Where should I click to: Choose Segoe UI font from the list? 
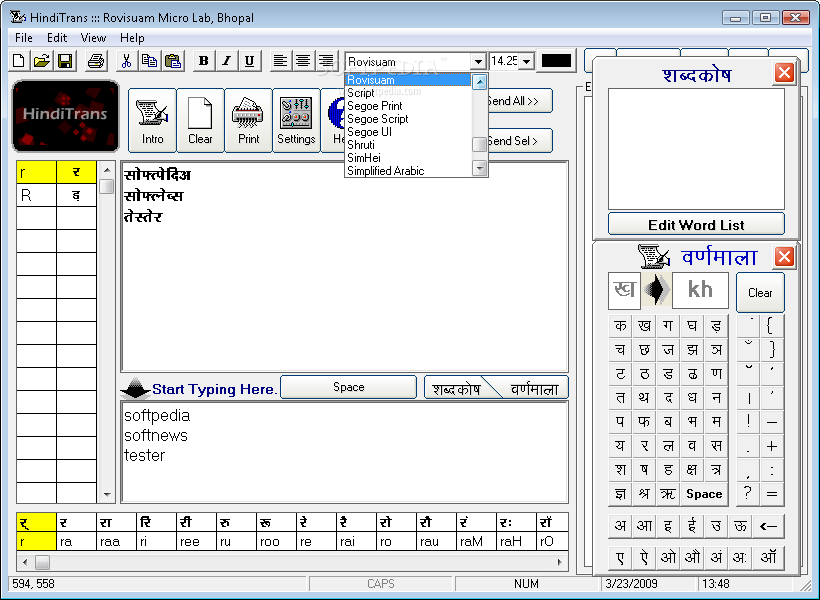click(x=408, y=132)
